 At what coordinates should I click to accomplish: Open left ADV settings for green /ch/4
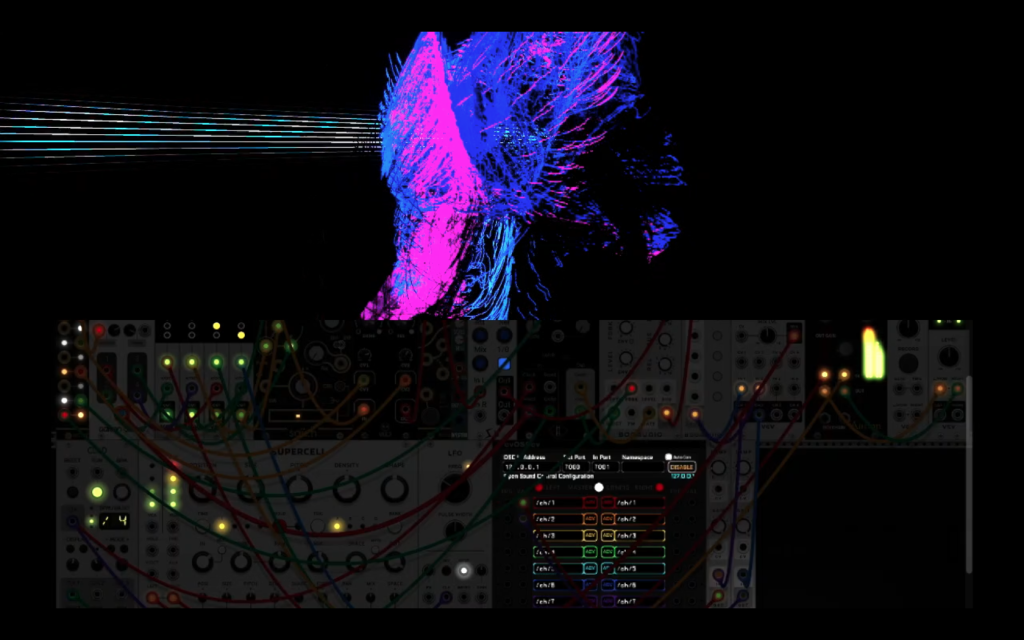pos(590,552)
